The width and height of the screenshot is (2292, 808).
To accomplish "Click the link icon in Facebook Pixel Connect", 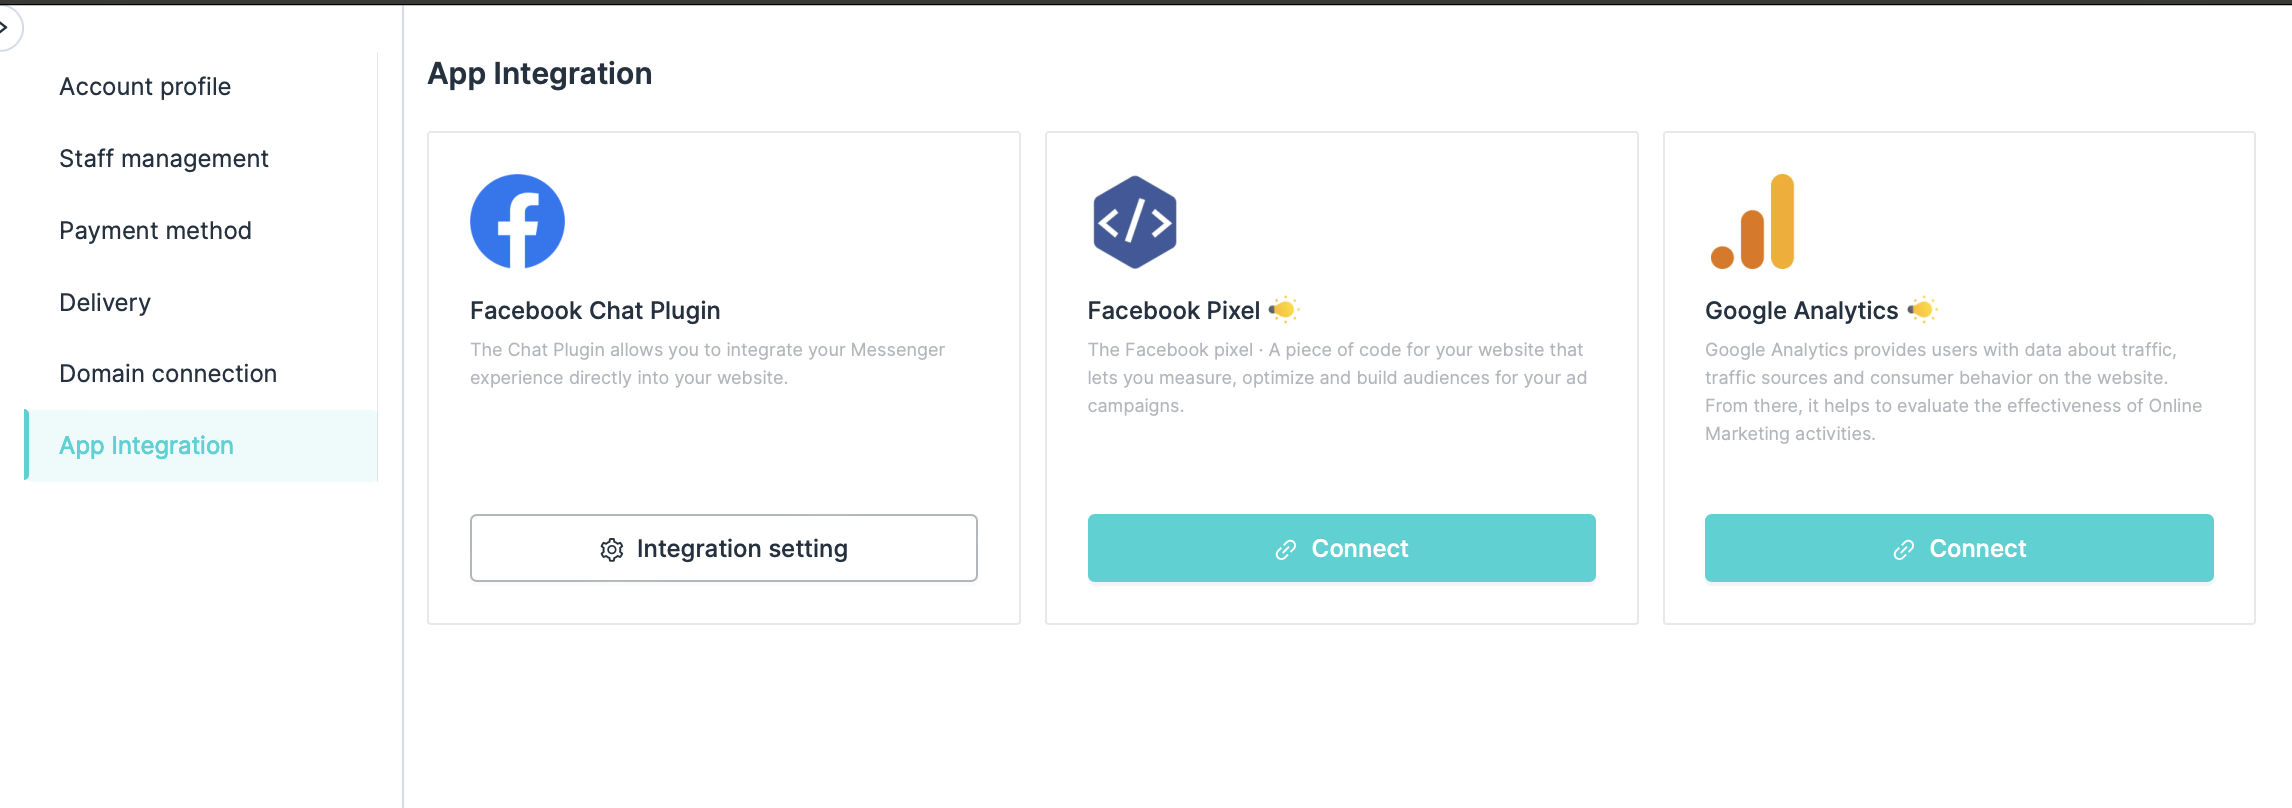I will 1286,549.
